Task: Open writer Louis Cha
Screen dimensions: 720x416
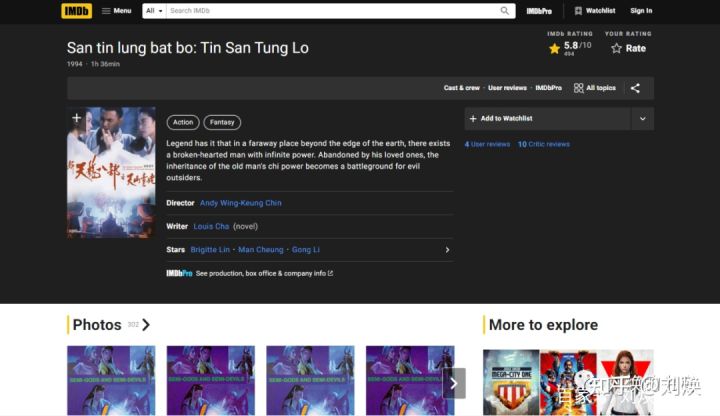Action: pos(211,226)
